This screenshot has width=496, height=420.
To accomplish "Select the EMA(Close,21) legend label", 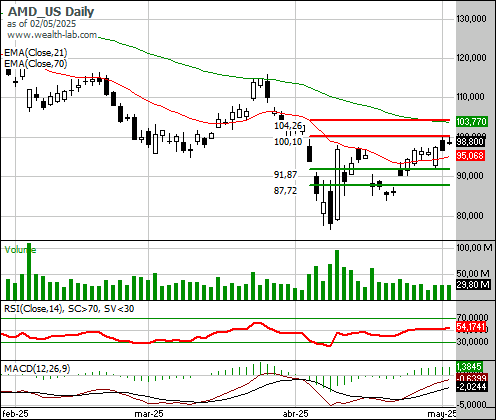I will tap(36, 53).
